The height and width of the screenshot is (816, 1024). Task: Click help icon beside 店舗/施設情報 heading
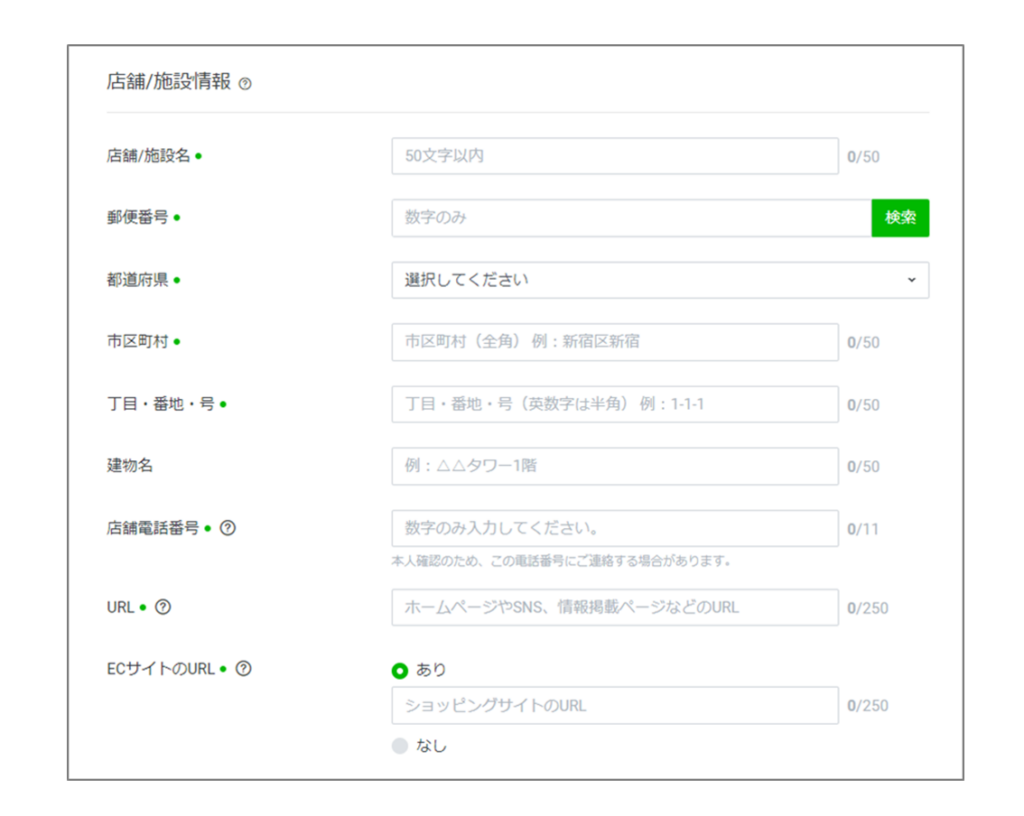[x=245, y=84]
